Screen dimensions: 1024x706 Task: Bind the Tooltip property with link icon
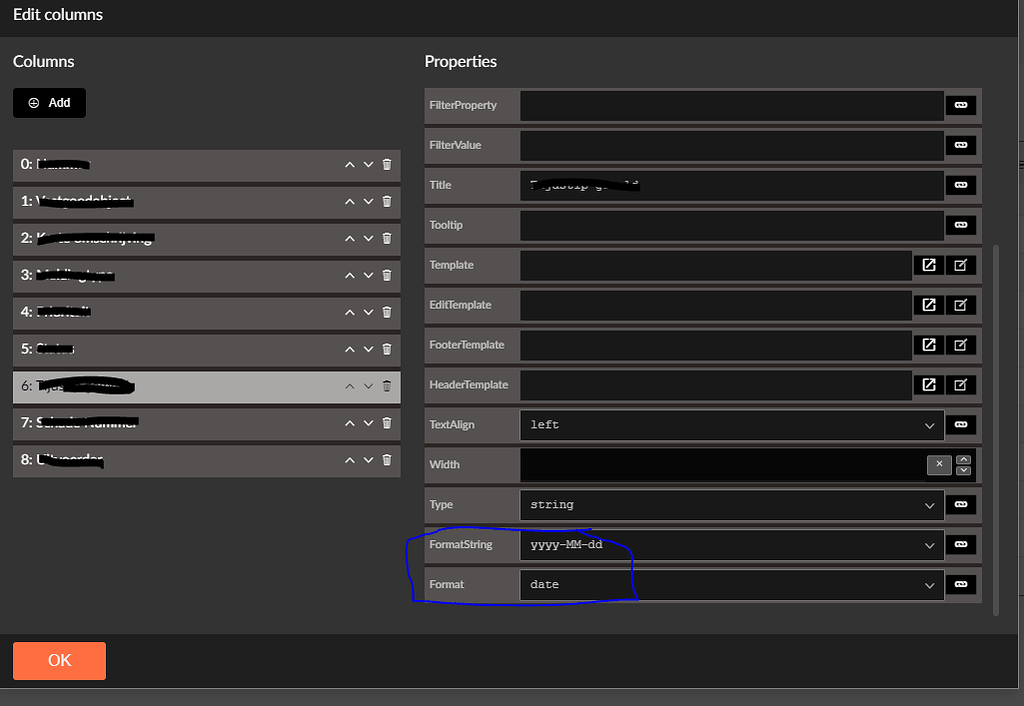961,225
